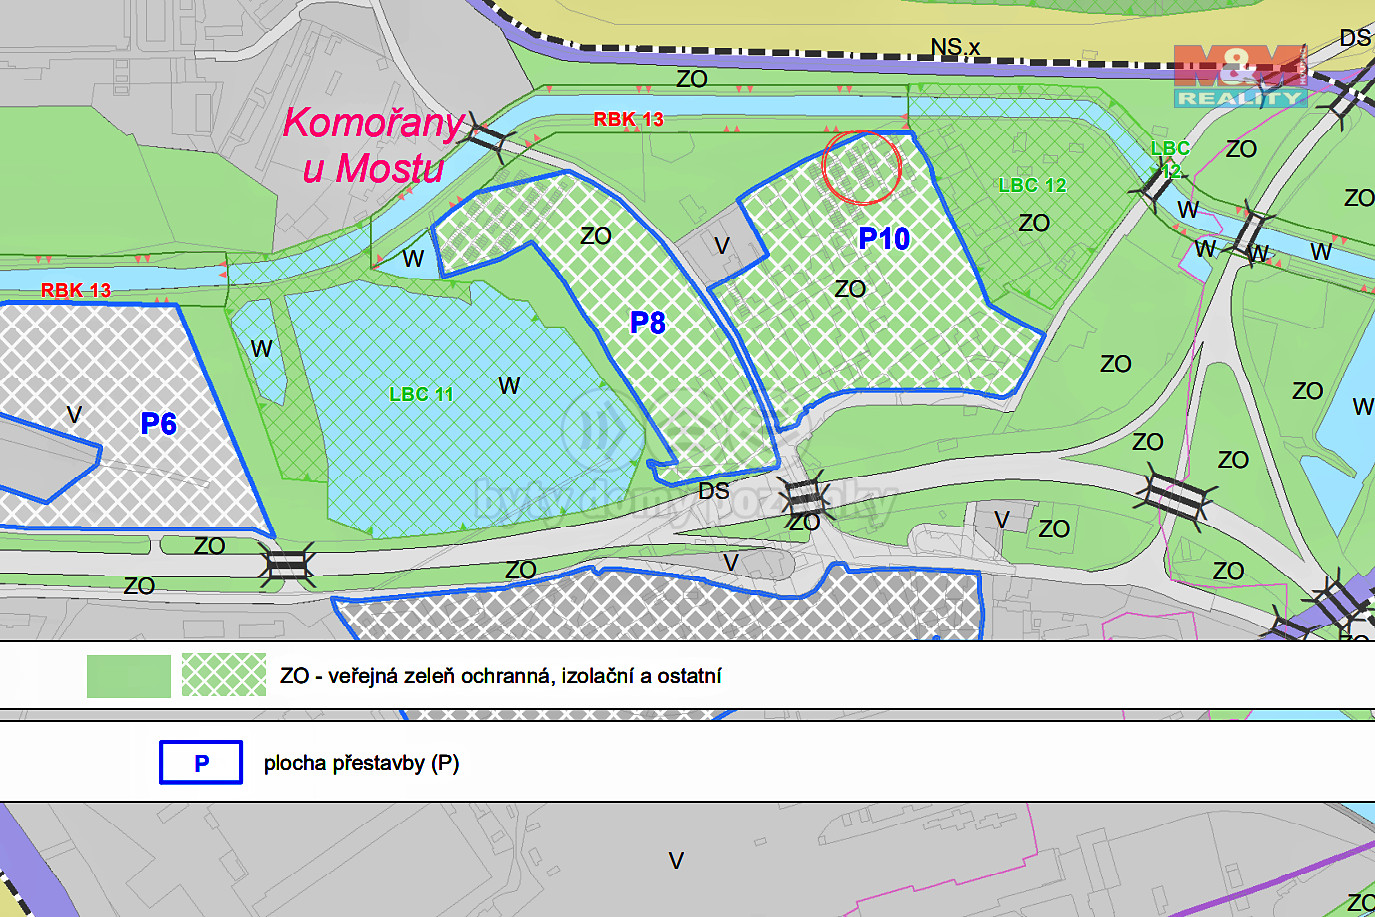Viewport: 1375px width, 917px height.
Task: Click the bridge symbol right of DS label below P8
Action: (803, 496)
